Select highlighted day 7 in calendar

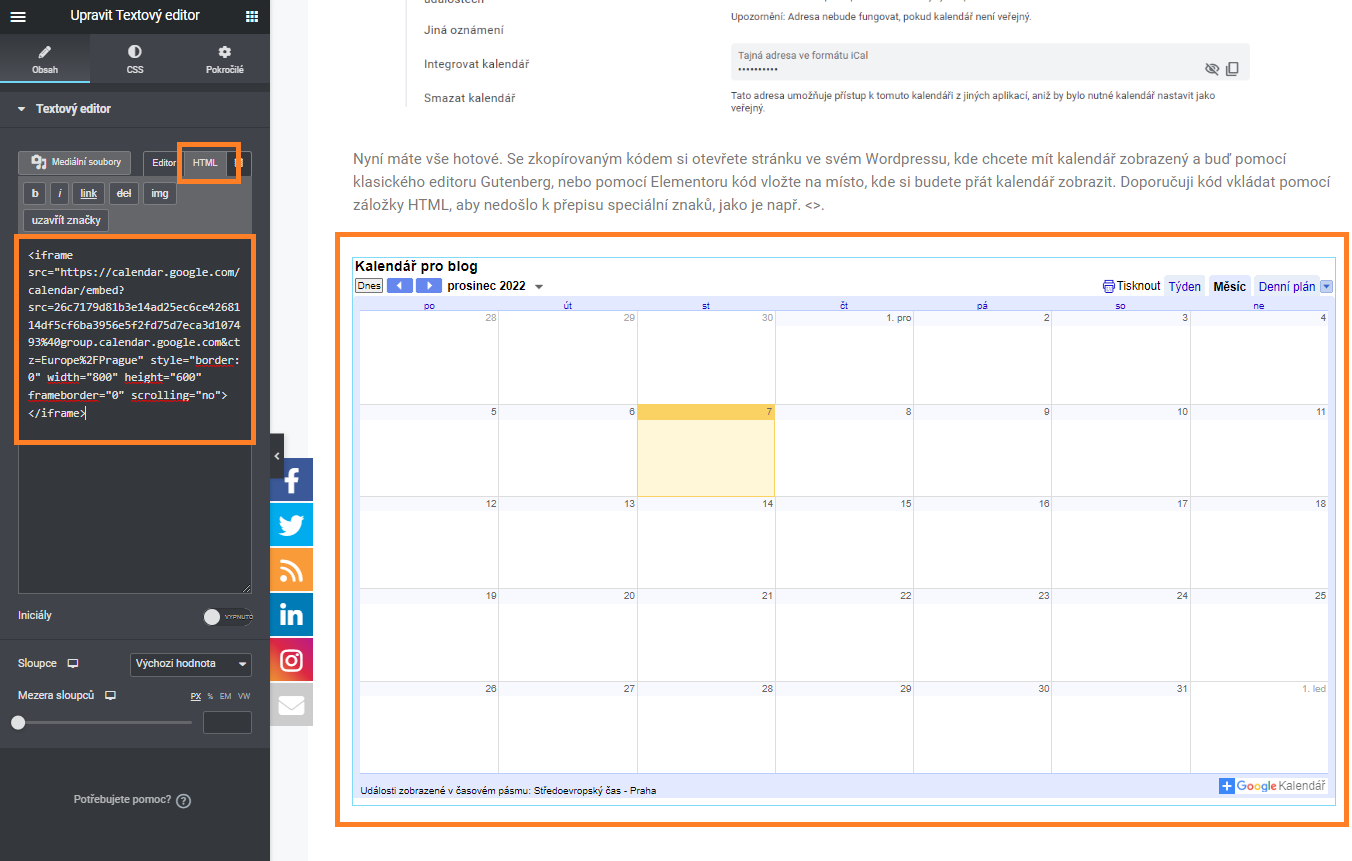click(706, 450)
